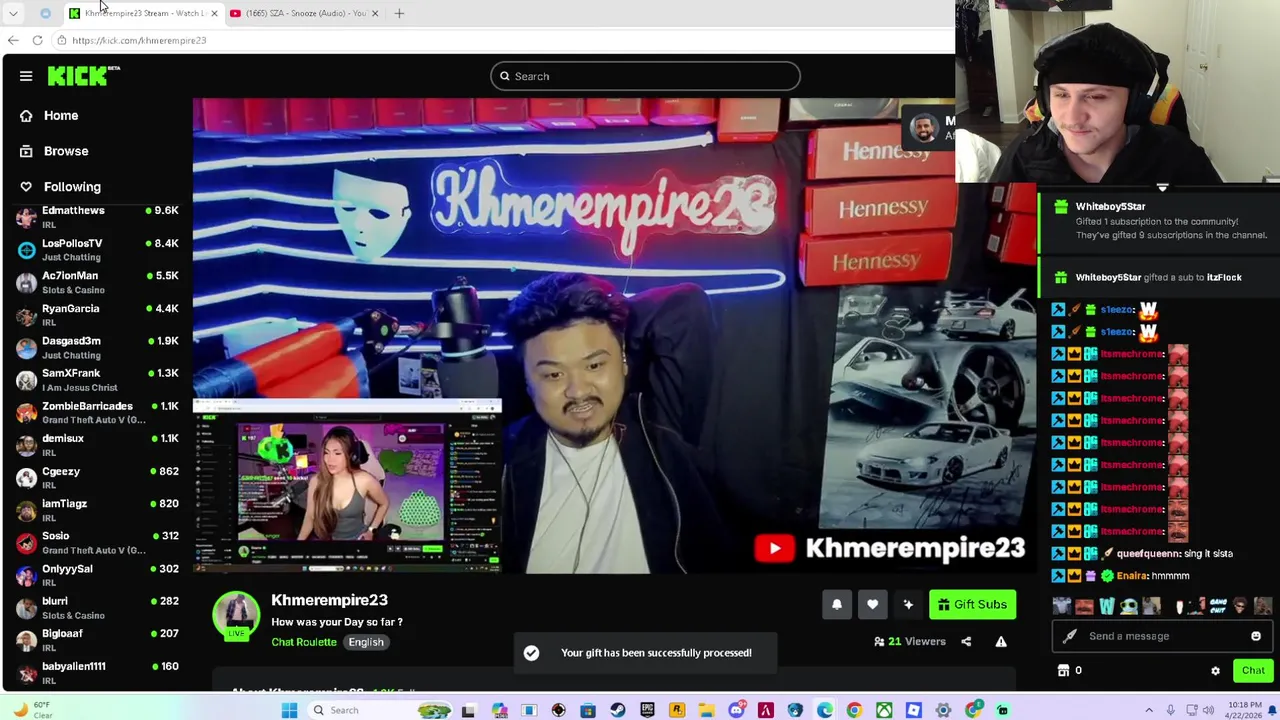Reload the page
Screen dimensions: 1280x720
(37, 40)
